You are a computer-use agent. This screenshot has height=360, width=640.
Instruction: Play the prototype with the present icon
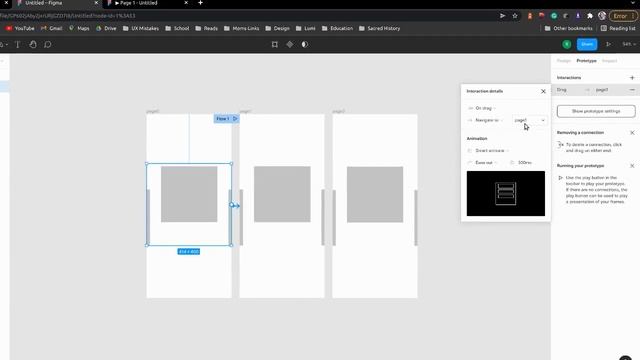(609, 44)
